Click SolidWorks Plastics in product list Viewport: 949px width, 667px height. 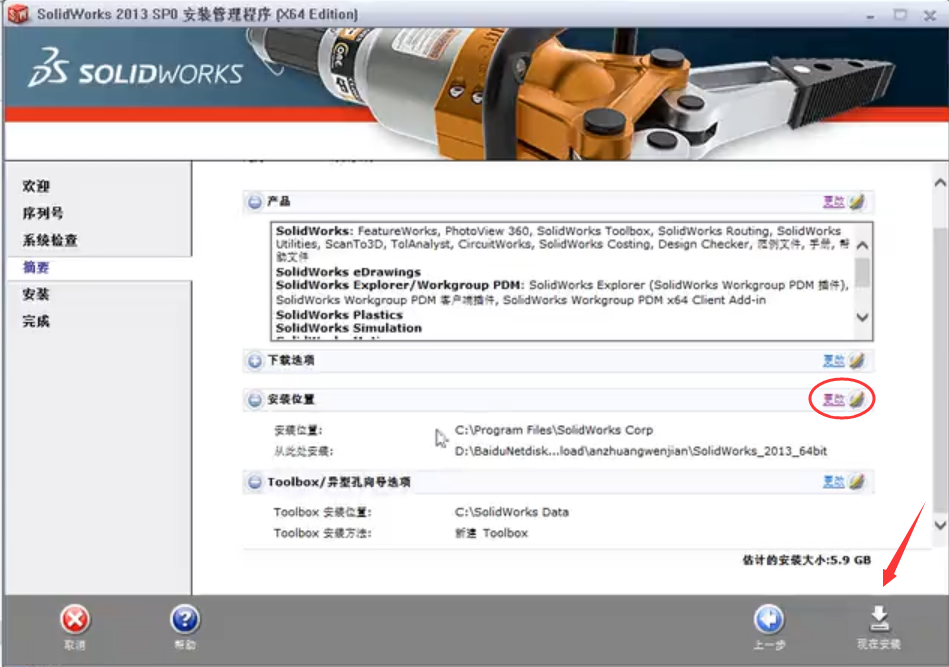[339, 315]
